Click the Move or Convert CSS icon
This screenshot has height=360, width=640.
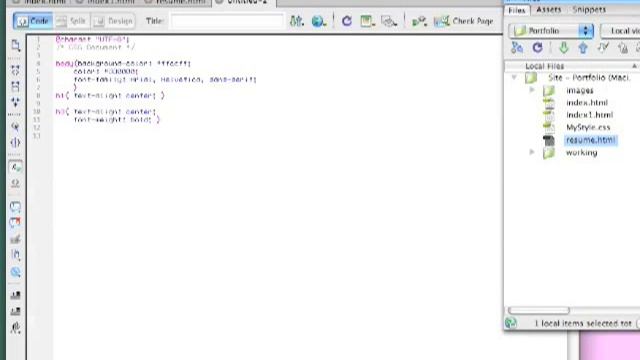pyautogui.click(x=16, y=272)
